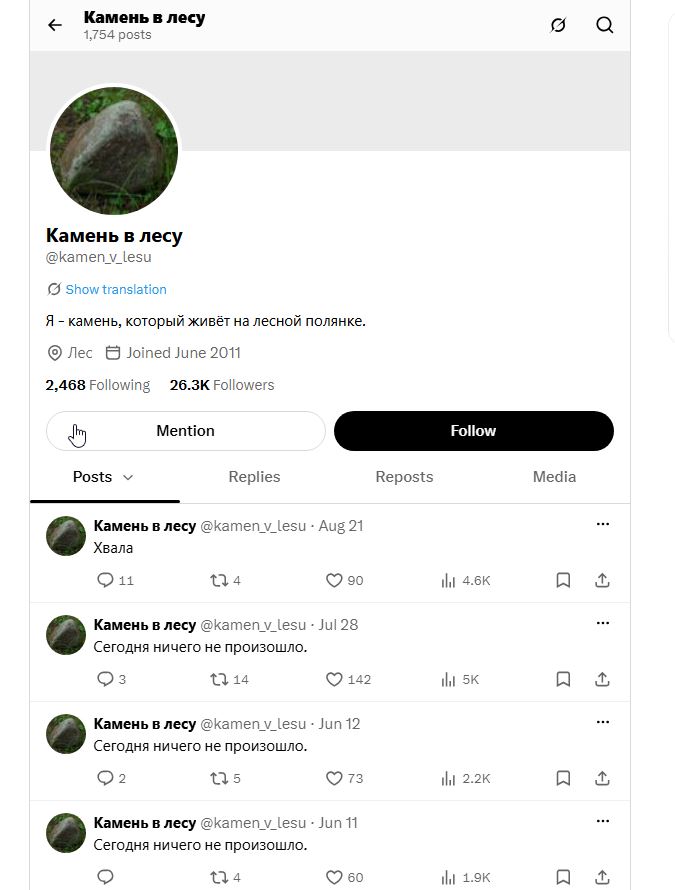Viewport: 675px width, 890px height.
Task: Click Show translation link
Action: click(116, 289)
